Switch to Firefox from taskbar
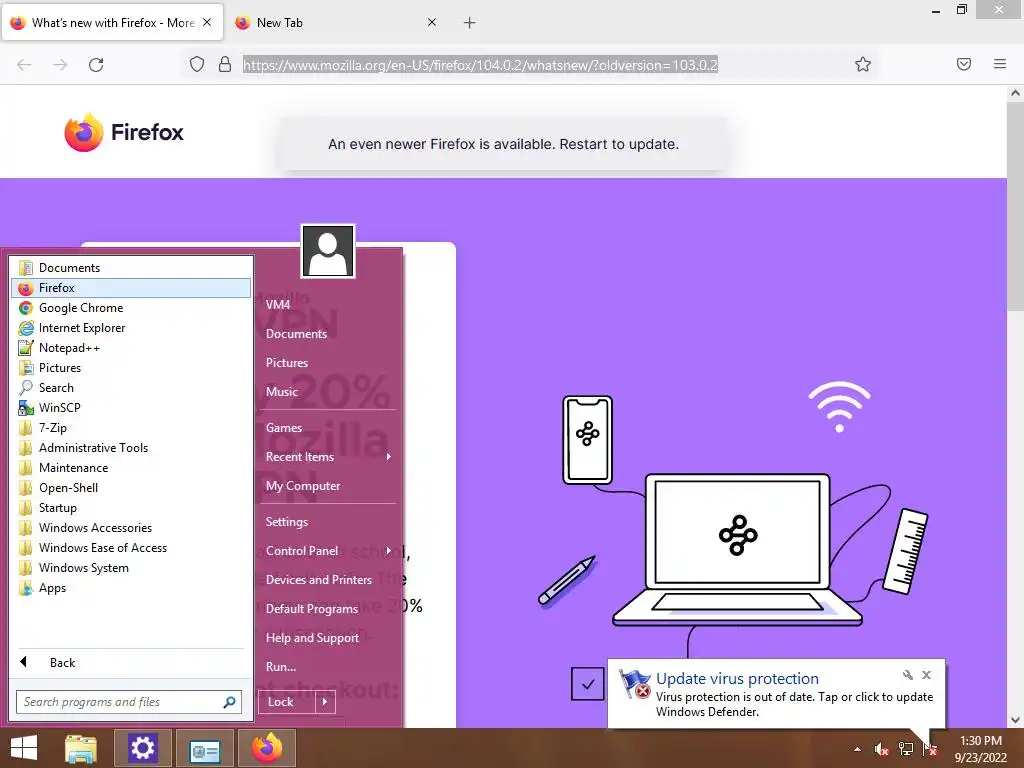The image size is (1024, 768). [266, 748]
